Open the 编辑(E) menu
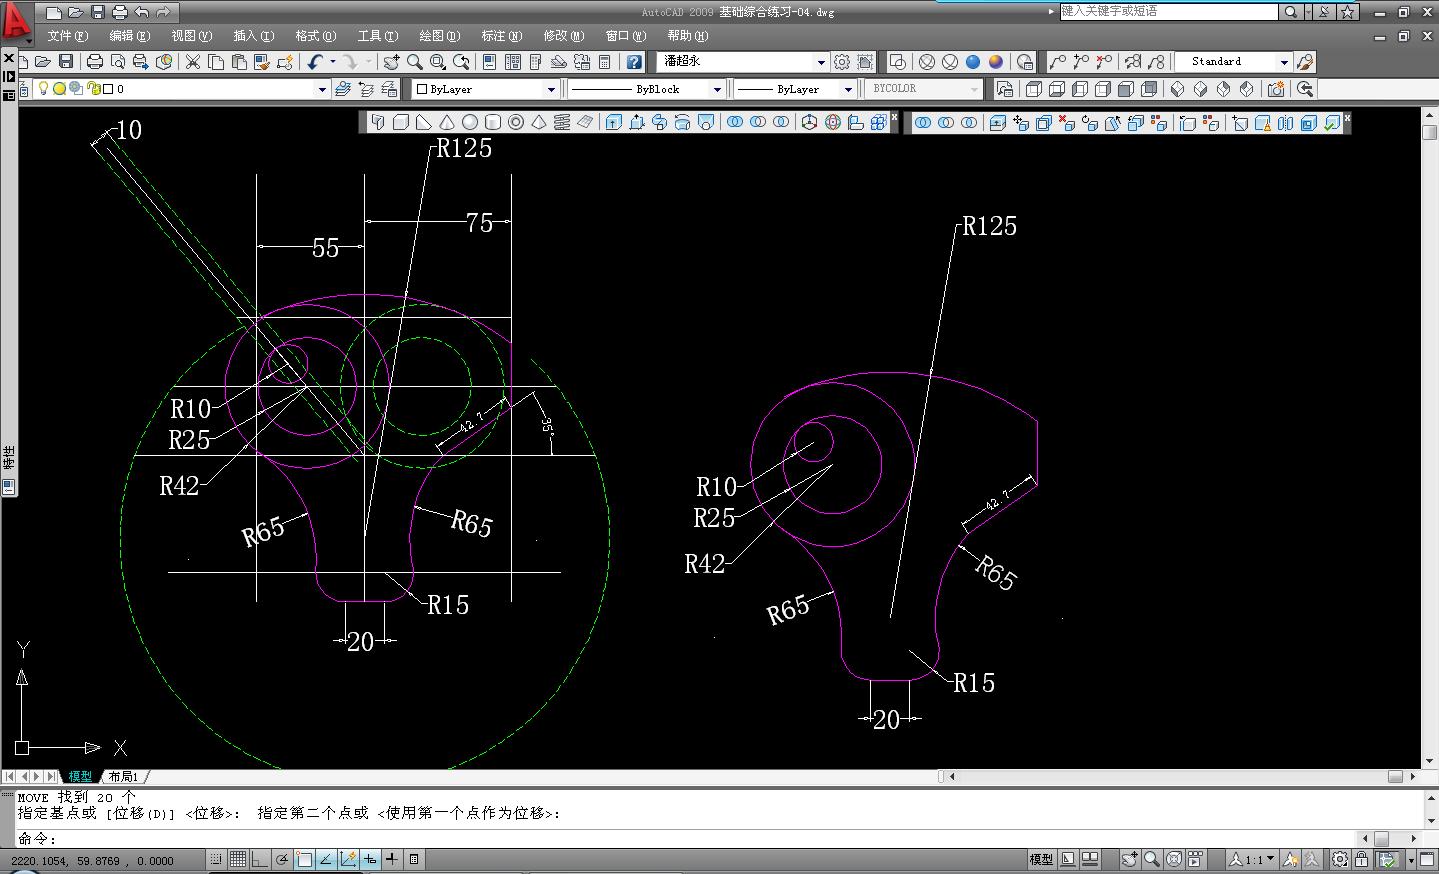 [x=129, y=36]
